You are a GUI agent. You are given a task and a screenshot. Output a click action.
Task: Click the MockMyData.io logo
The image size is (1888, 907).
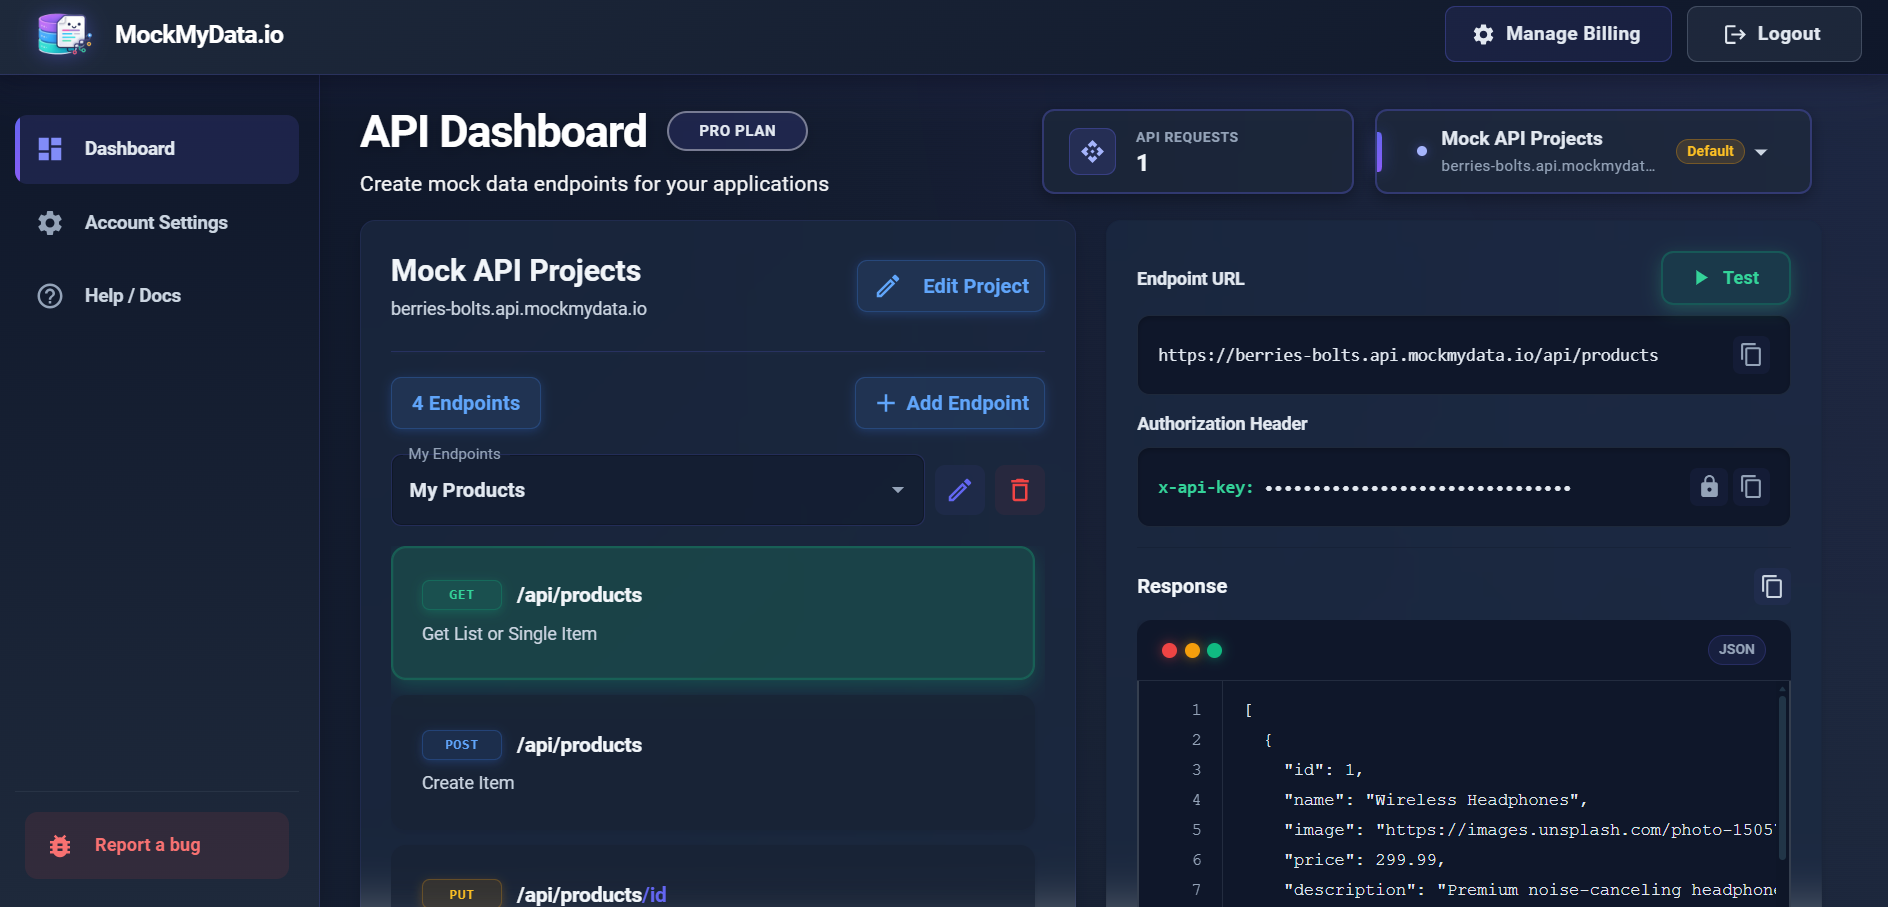(x=64, y=35)
